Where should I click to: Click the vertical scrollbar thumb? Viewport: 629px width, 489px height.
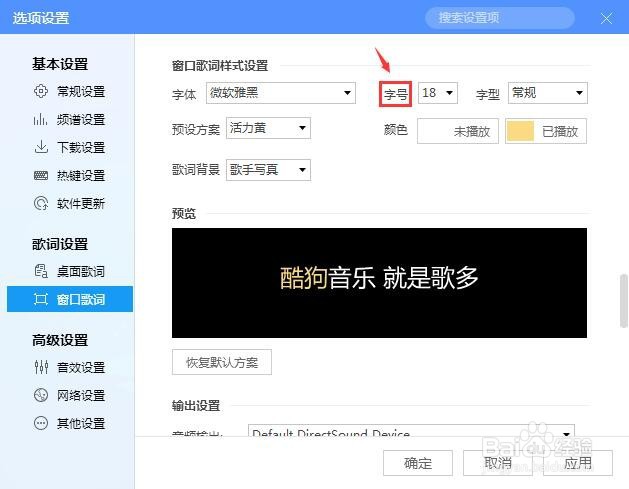[x=624, y=301]
